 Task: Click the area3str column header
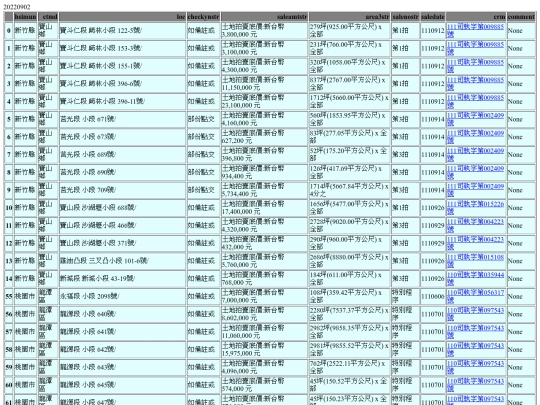(x=350, y=17)
